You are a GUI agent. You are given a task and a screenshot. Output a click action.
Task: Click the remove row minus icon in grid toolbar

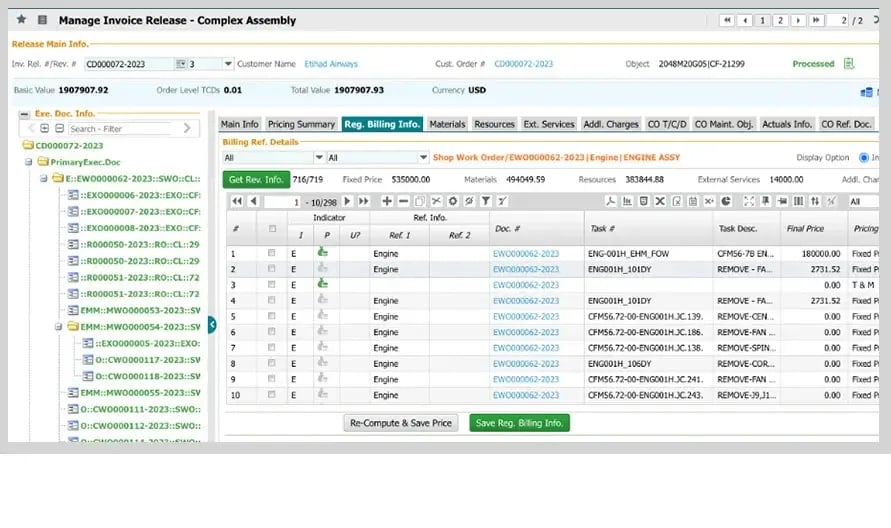click(404, 201)
